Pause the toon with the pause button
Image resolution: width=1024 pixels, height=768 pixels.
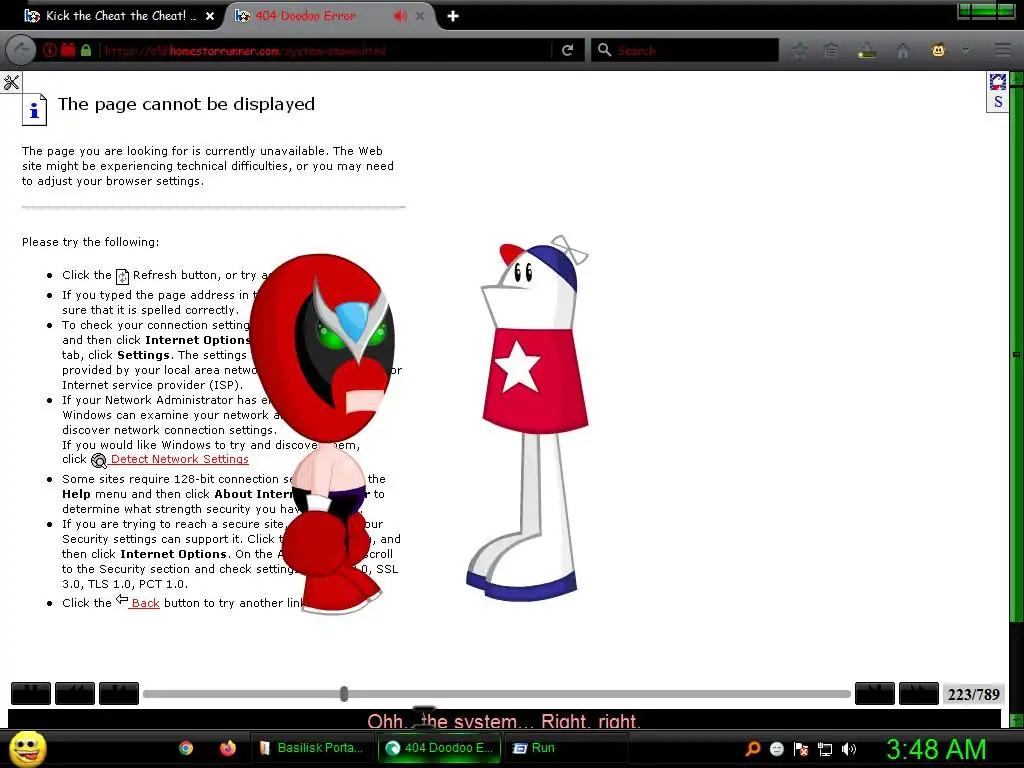[31, 694]
